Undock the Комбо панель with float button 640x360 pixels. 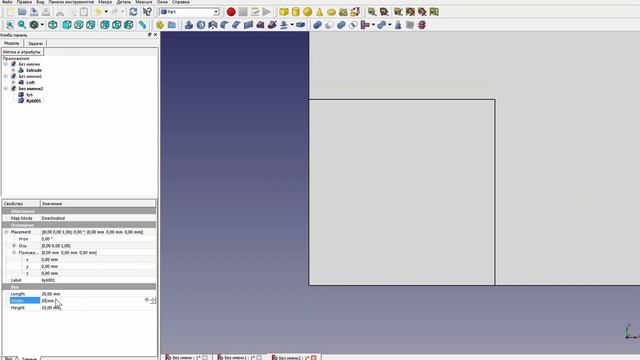pyautogui.click(x=149, y=35)
